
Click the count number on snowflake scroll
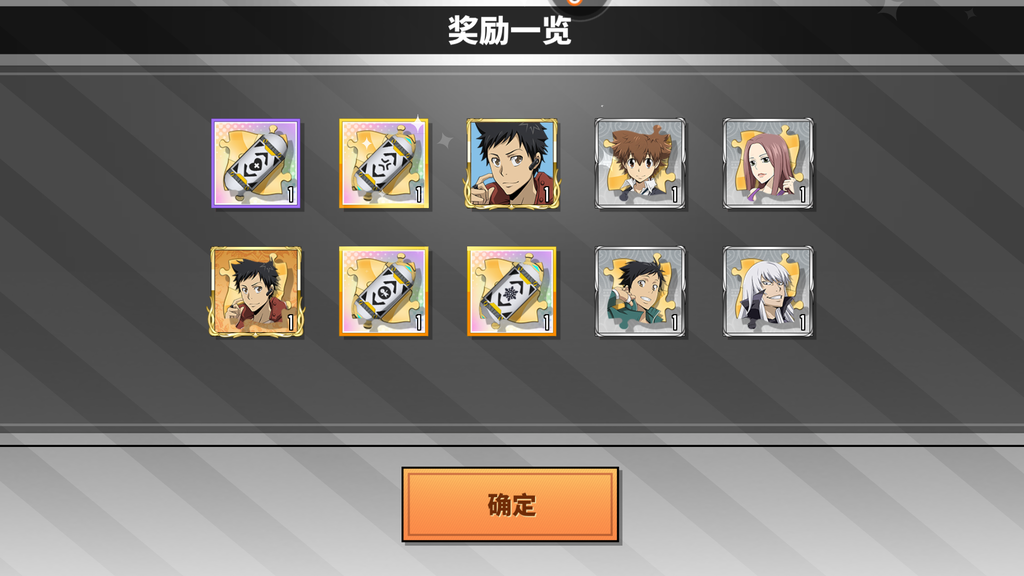pos(547,322)
